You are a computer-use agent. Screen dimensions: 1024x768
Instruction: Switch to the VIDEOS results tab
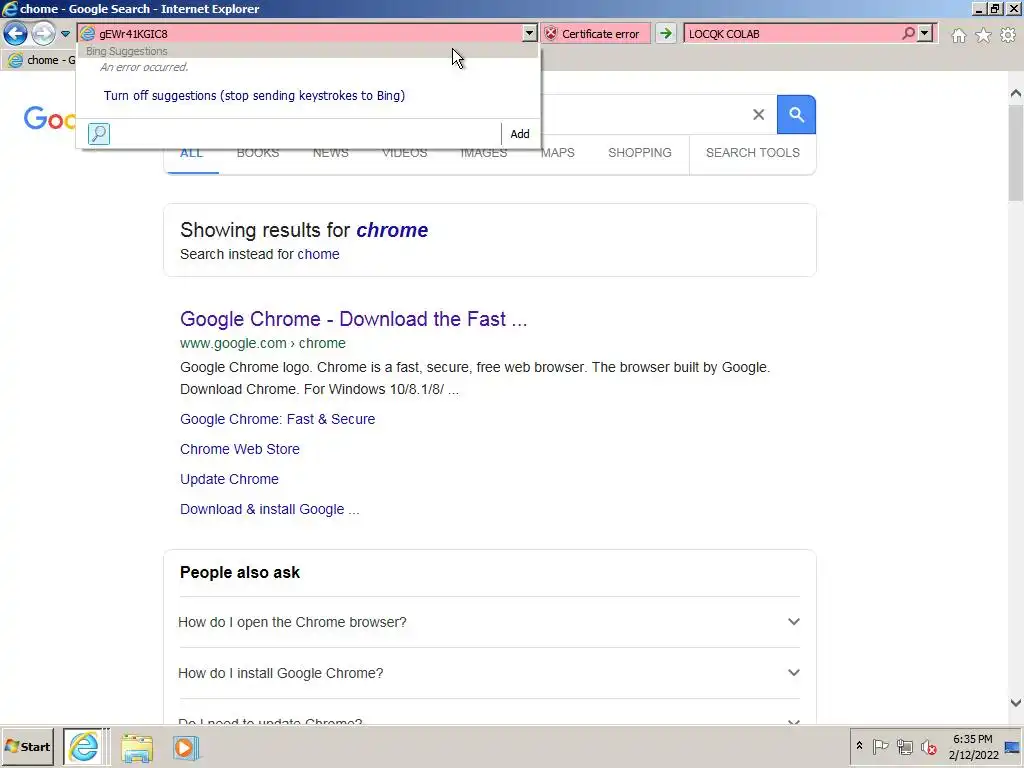pos(404,153)
